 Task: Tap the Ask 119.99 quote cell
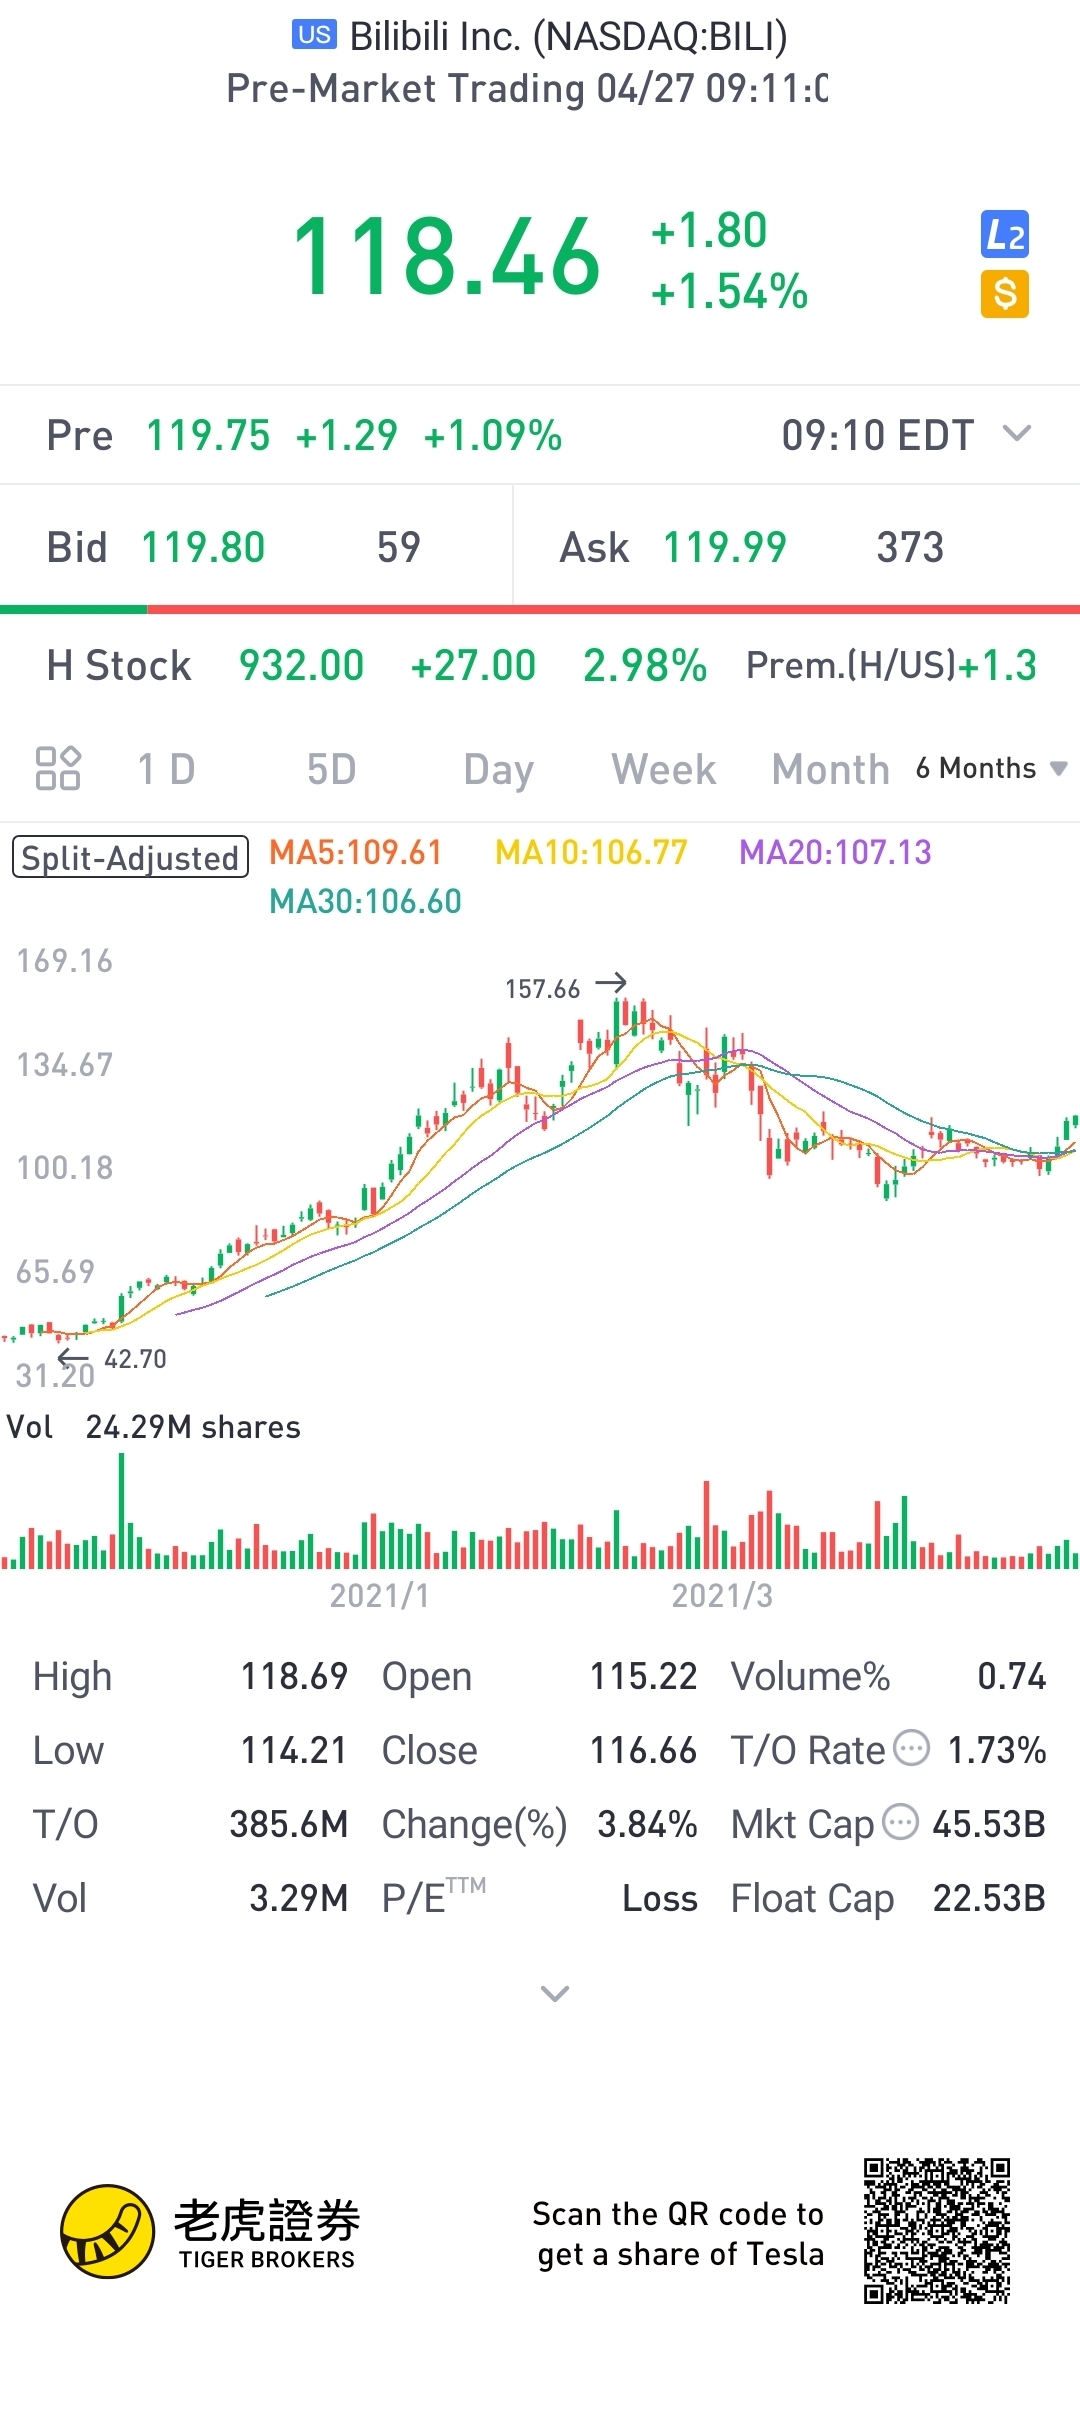coord(797,547)
